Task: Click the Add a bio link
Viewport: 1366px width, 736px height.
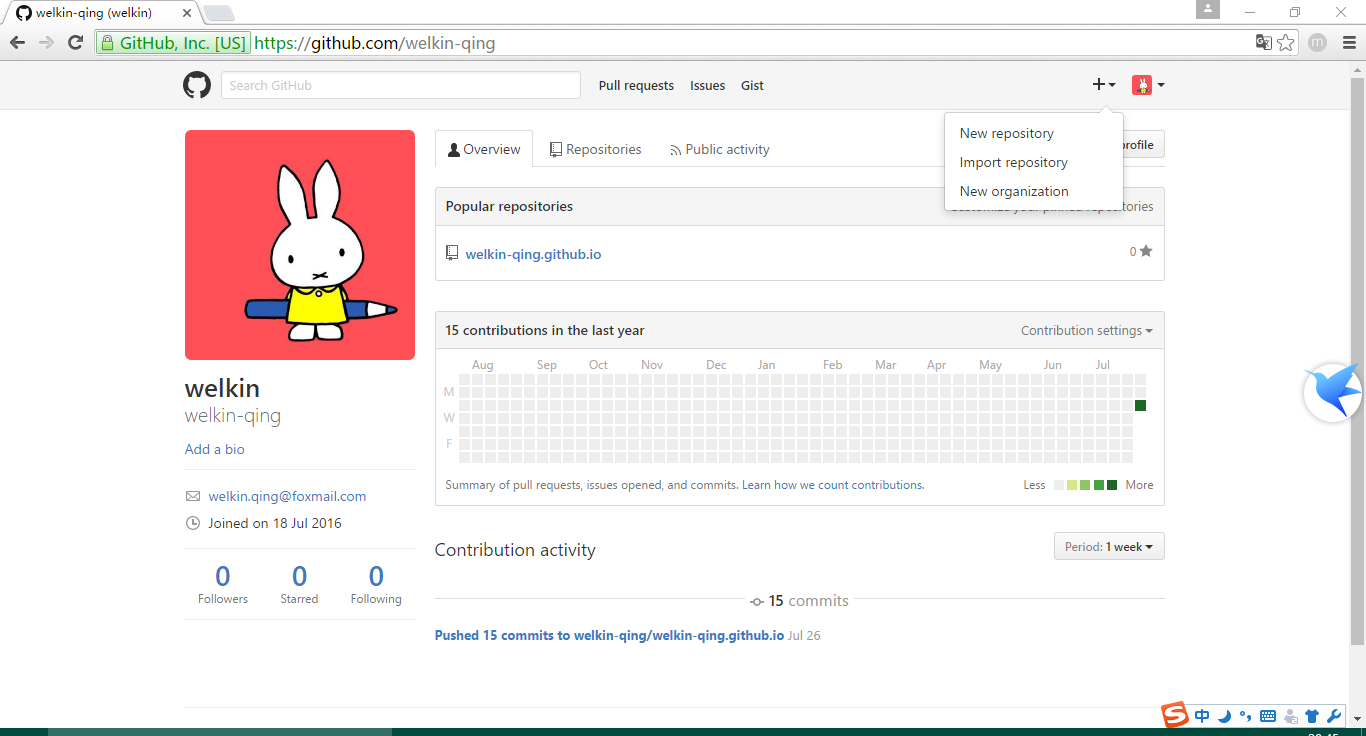Action: click(x=214, y=448)
